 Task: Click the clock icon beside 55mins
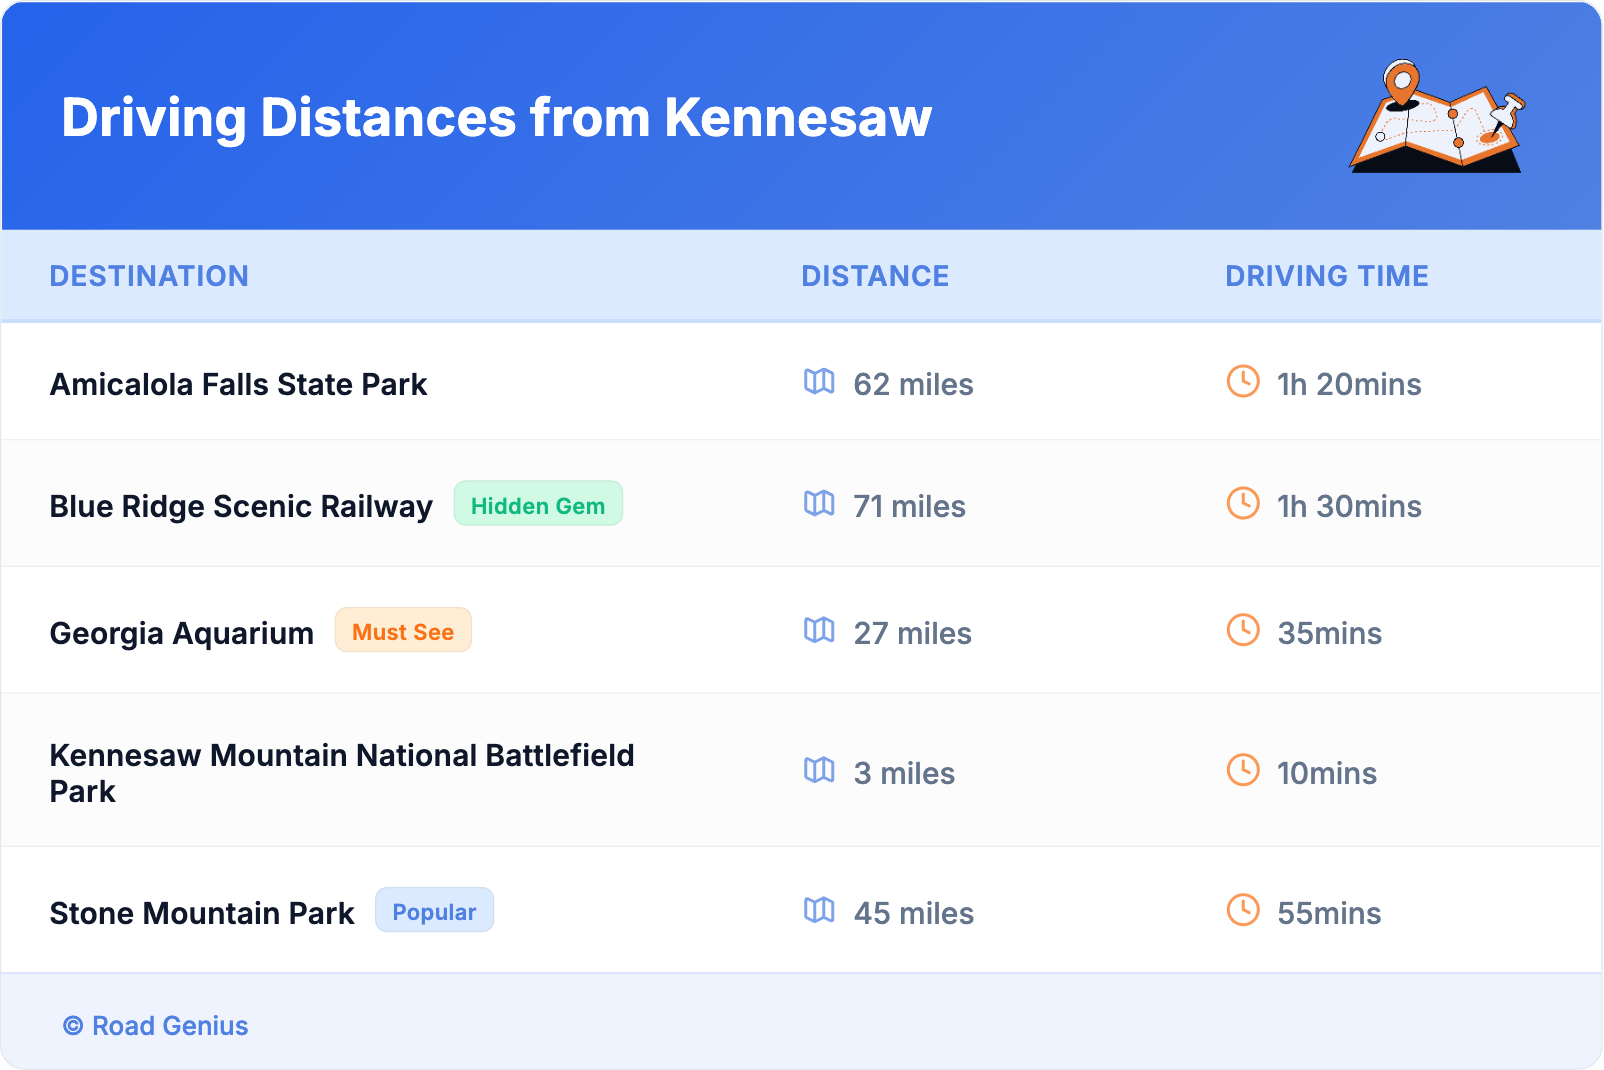pos(1243,911)
